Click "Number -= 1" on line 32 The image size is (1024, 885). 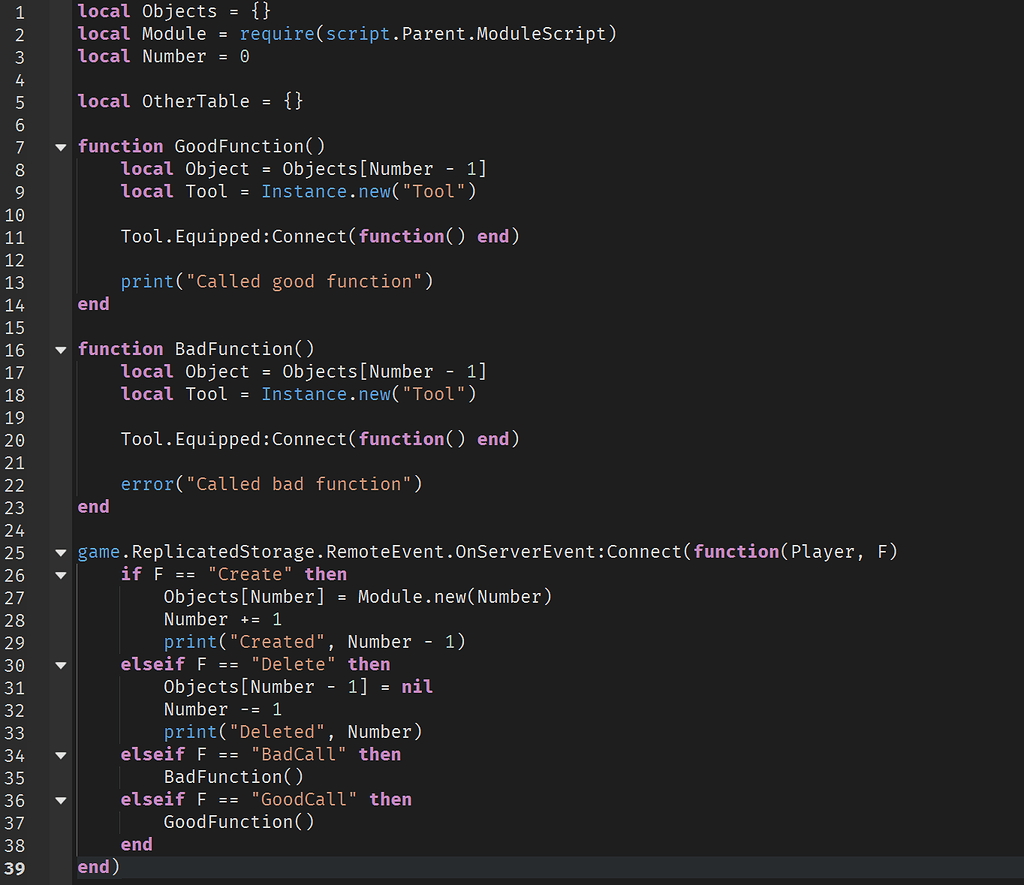tap(223, 709)
